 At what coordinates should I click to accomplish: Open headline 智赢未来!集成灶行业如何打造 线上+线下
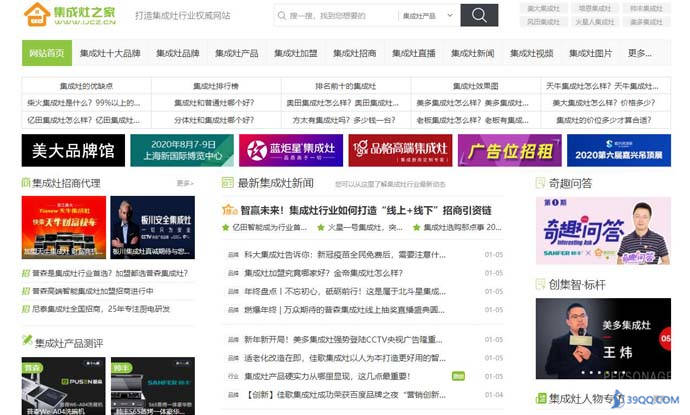(366, 210)
